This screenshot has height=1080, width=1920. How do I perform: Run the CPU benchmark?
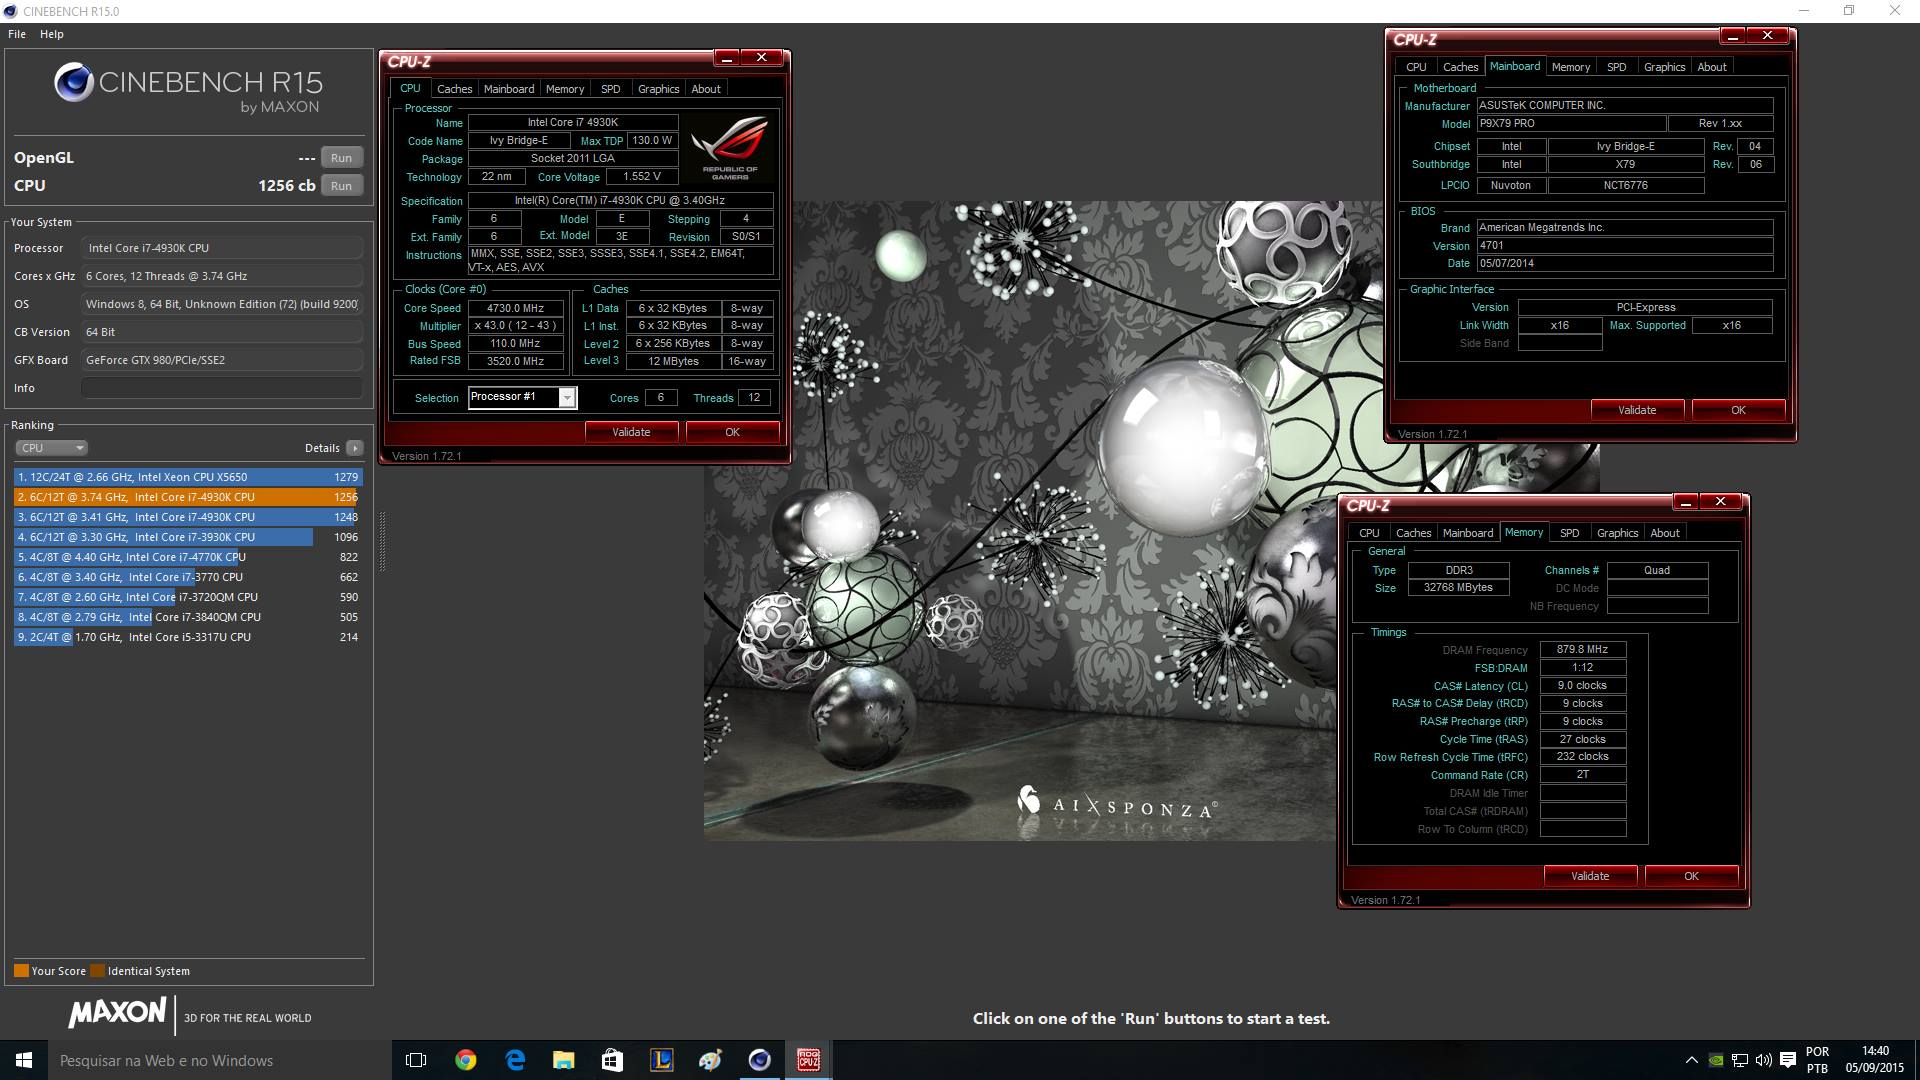coord(341,186)
